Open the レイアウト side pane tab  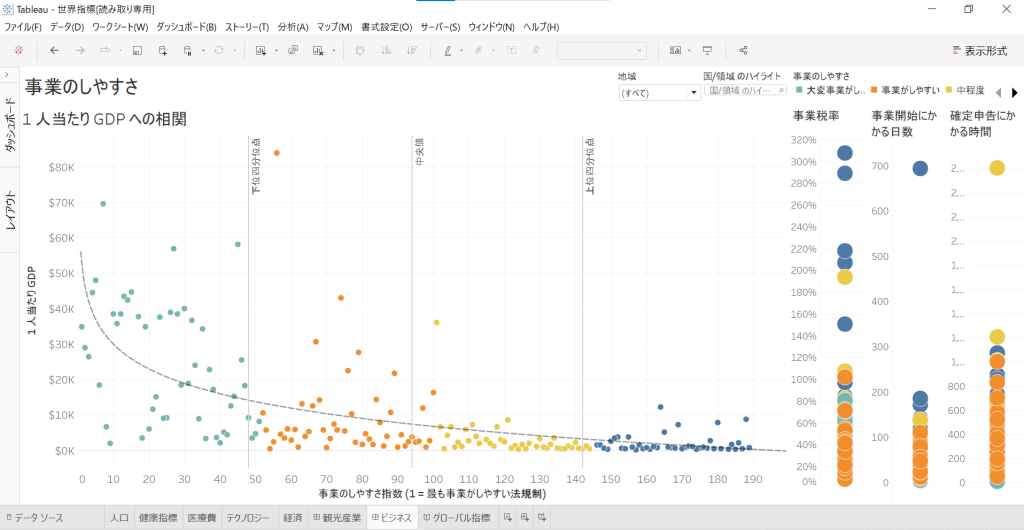coord(10,210)
